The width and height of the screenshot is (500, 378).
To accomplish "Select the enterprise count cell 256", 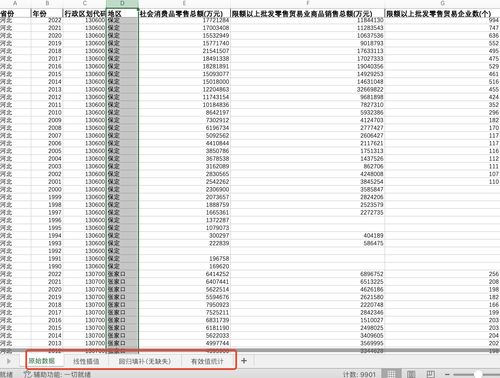I will tap(442, 274).
